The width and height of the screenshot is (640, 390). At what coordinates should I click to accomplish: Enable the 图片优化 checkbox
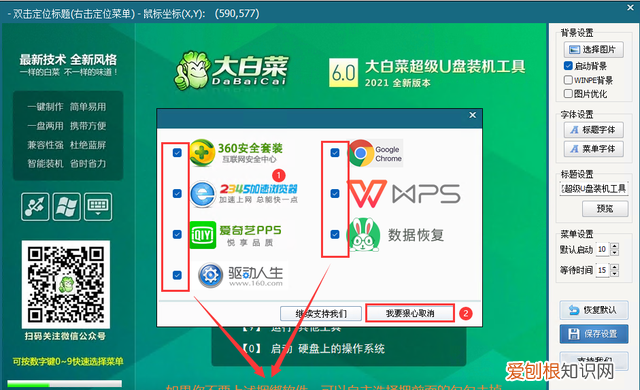568,93
